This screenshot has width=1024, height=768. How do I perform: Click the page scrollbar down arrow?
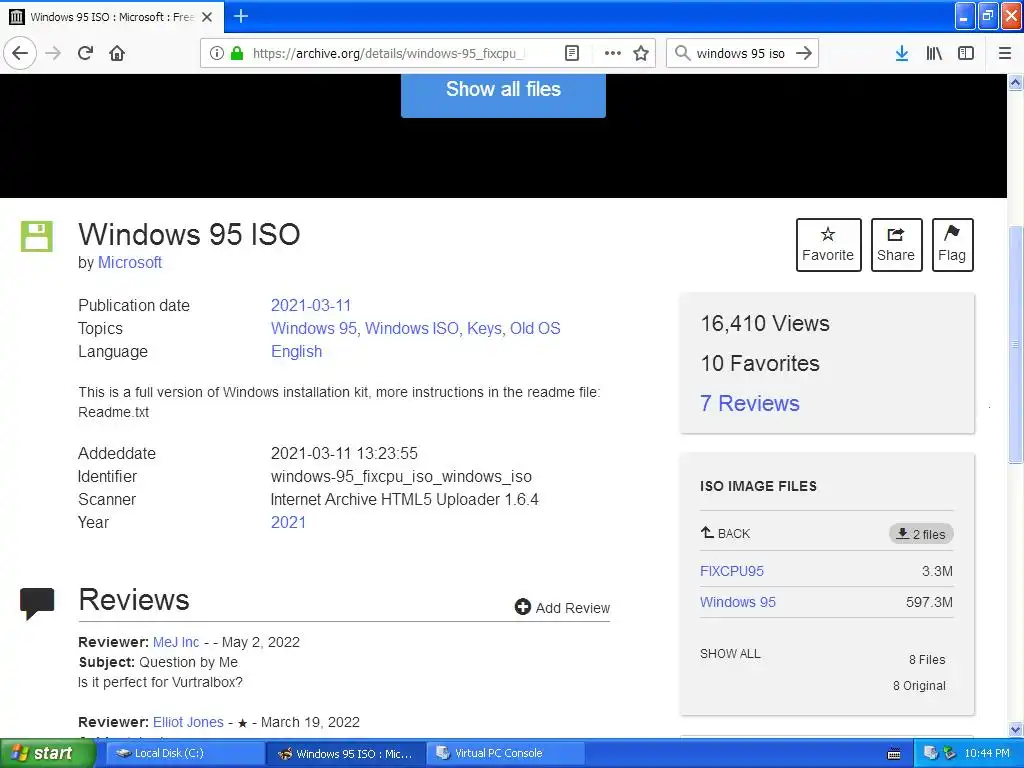coord(1015,729)
